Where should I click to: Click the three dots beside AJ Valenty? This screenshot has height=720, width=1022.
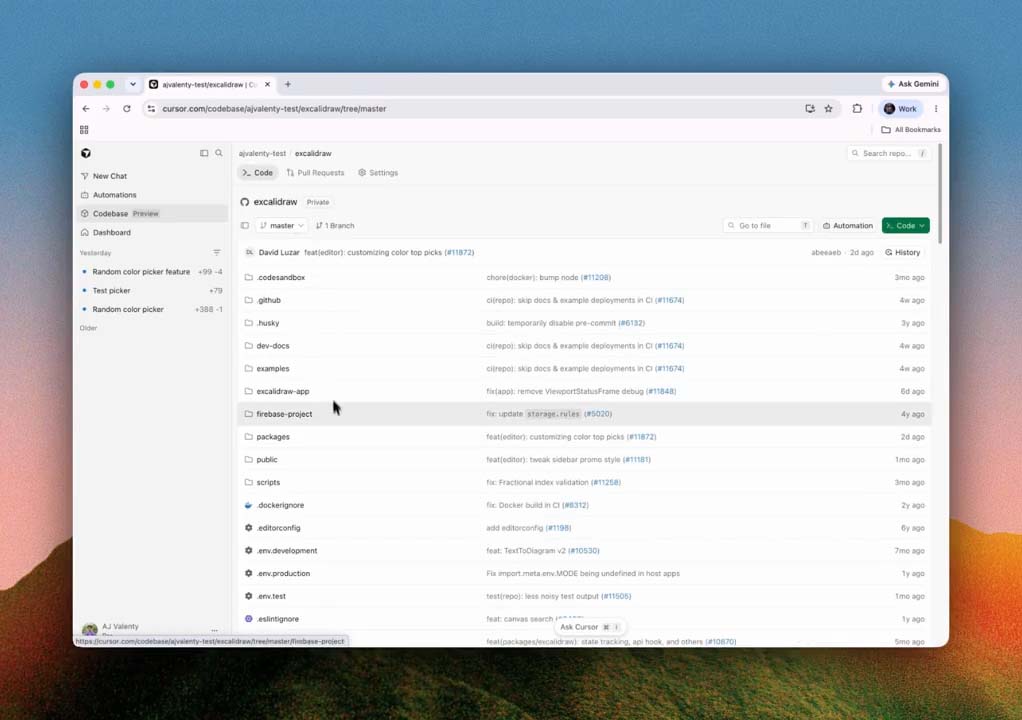click(x=214, y=630)
